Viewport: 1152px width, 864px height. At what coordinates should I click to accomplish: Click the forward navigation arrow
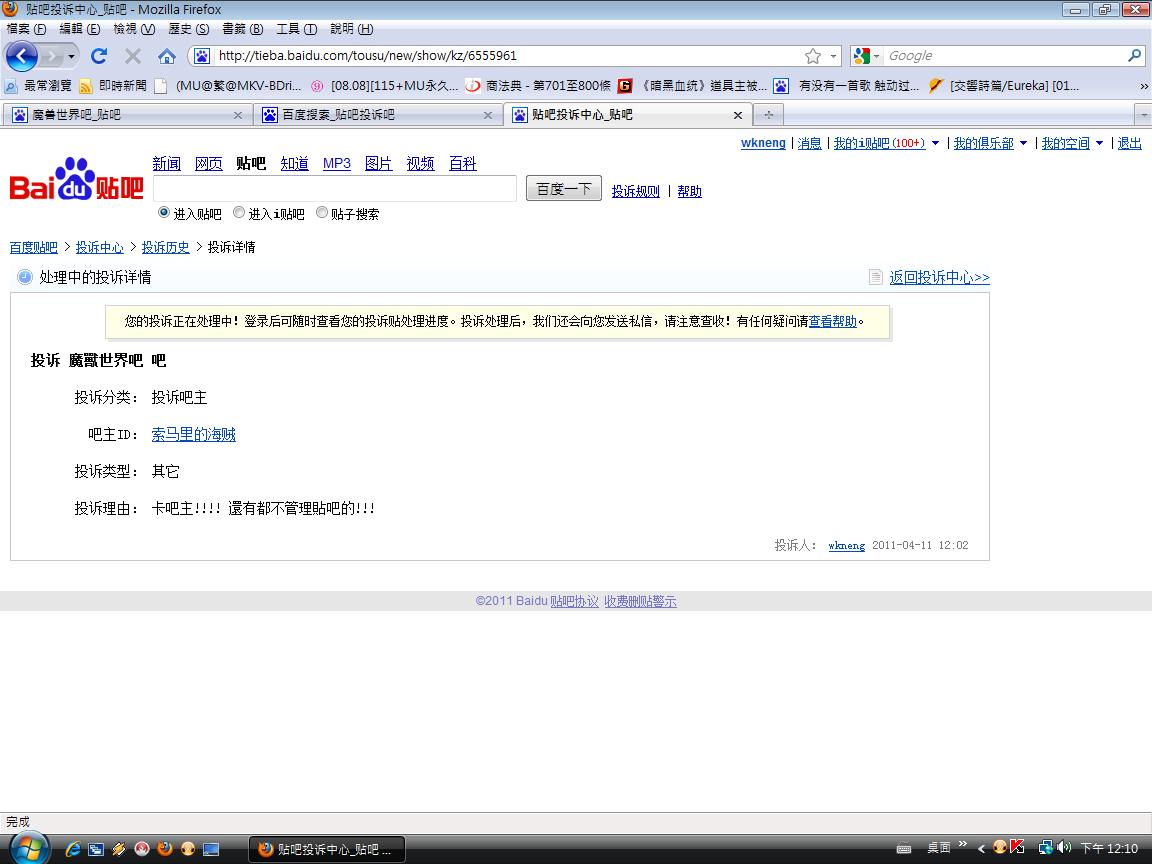click(x=51, y=56)
